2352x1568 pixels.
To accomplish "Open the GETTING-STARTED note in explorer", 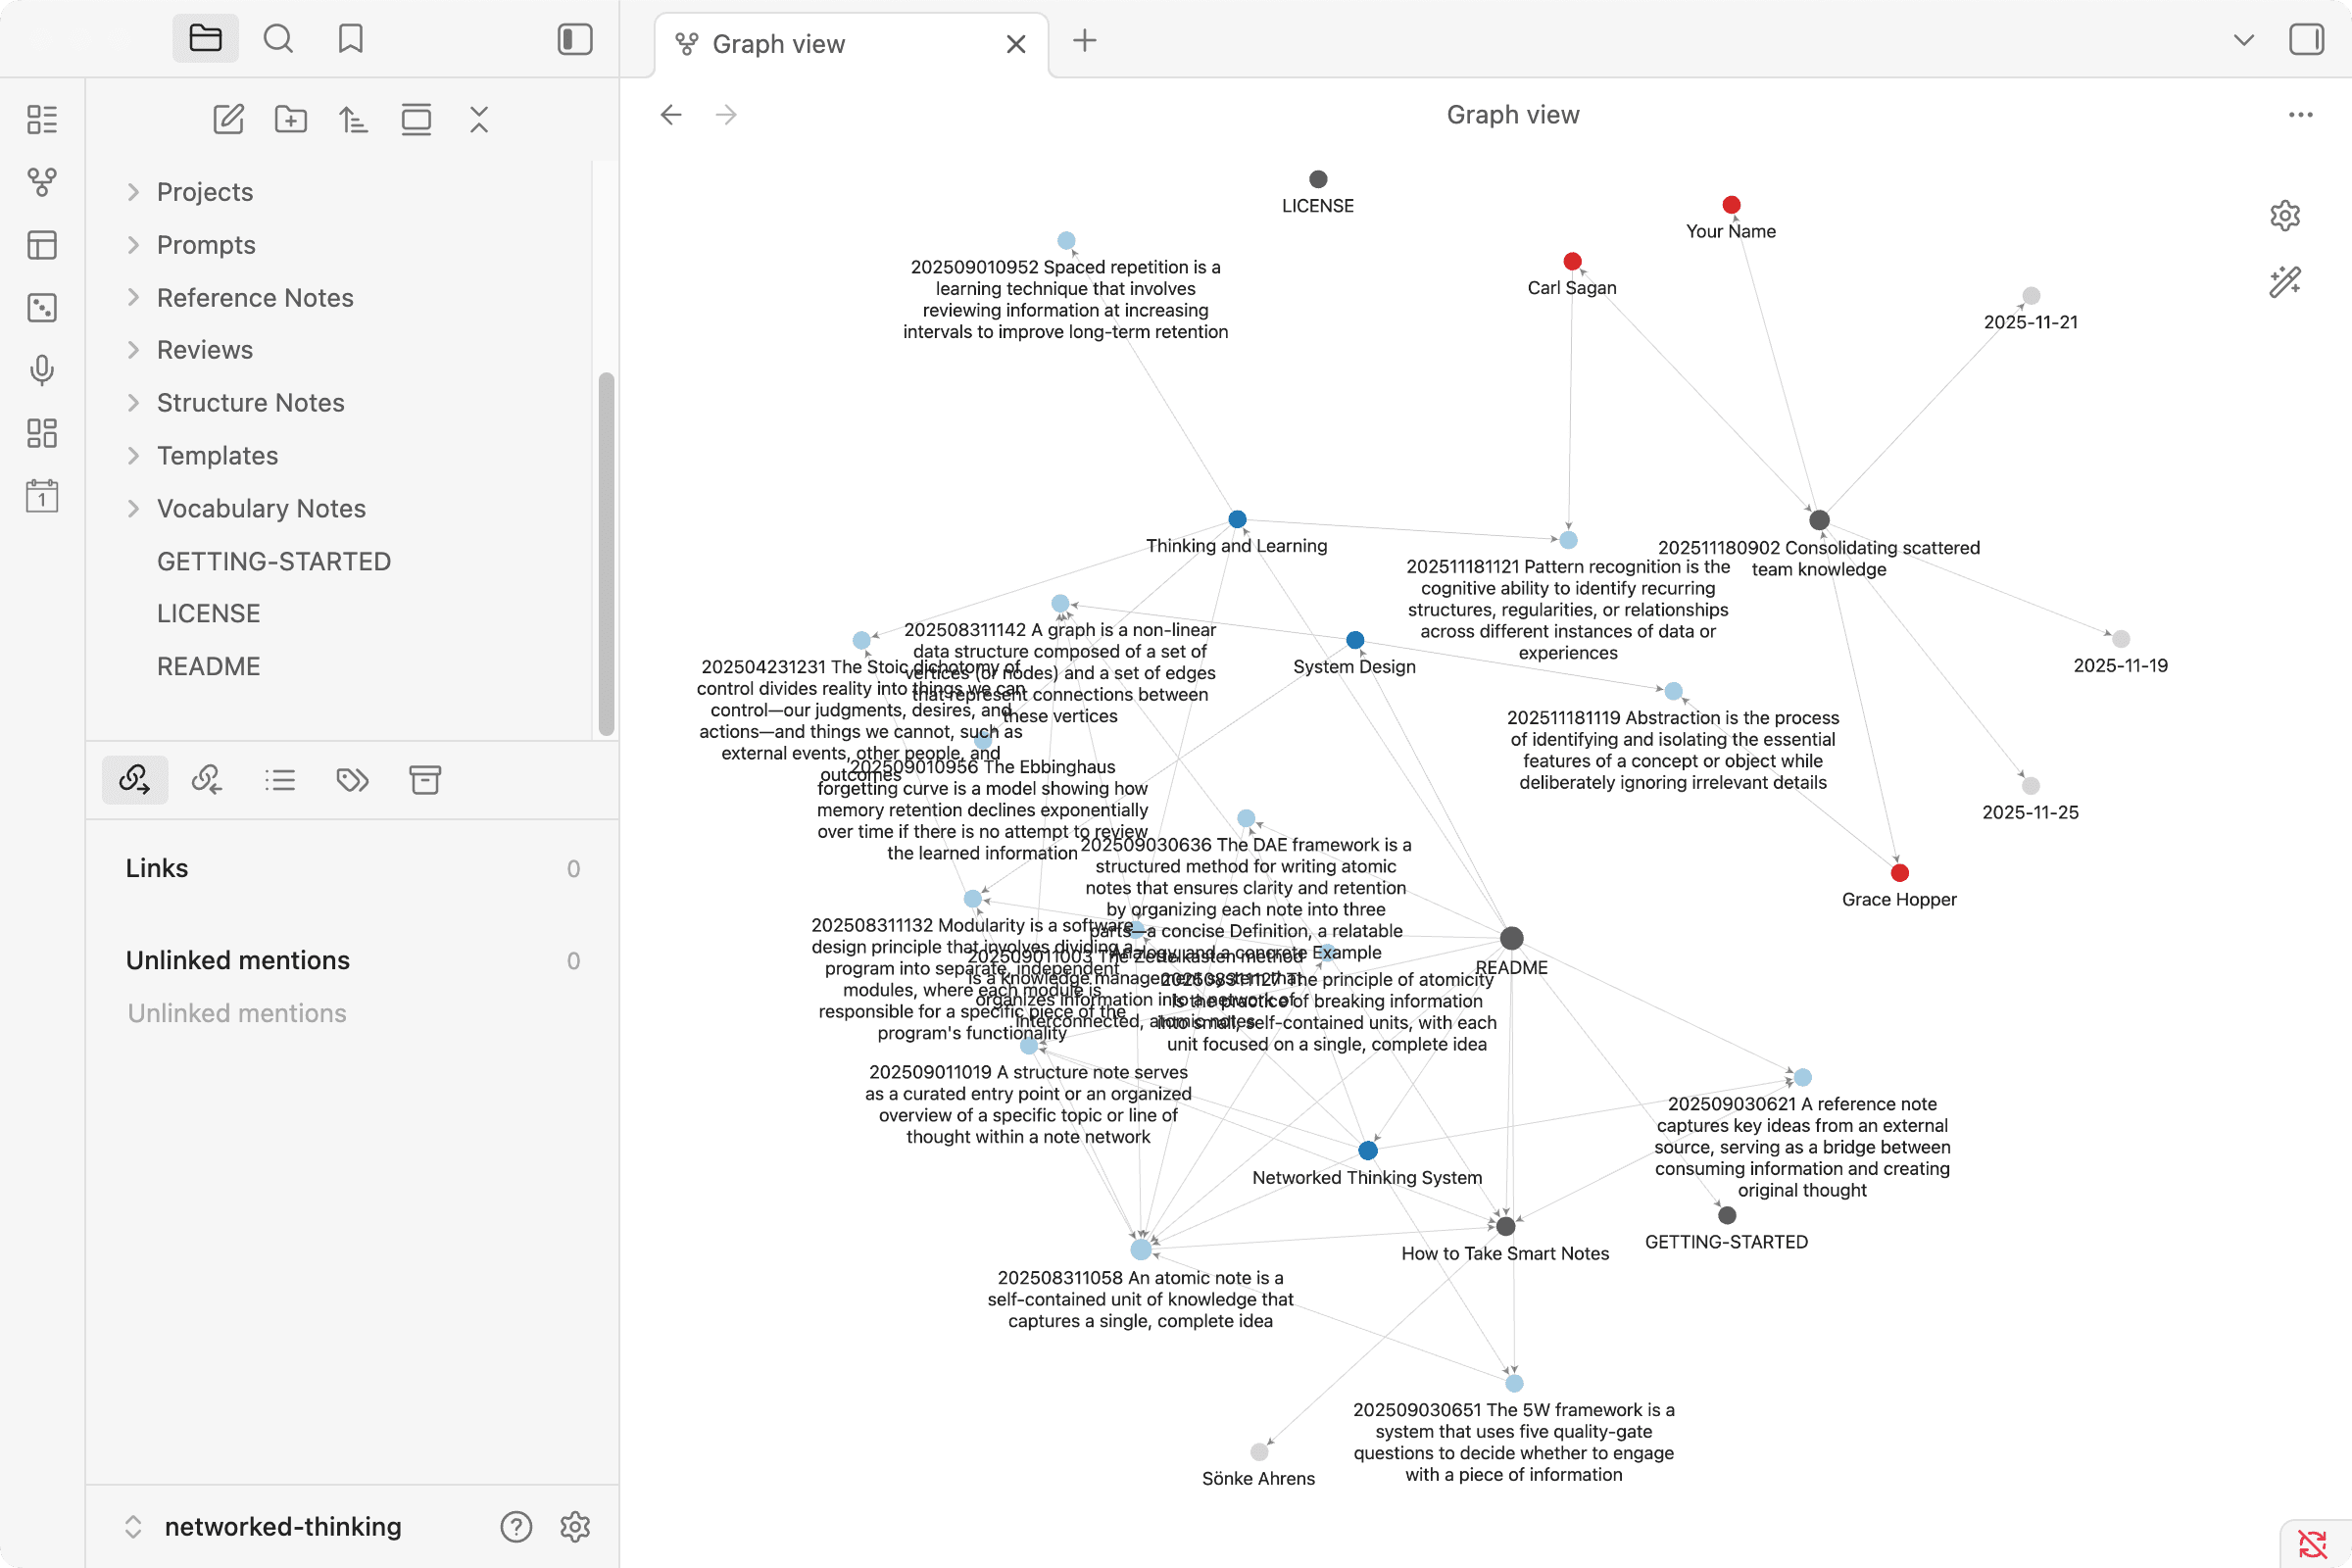I will click(x=273, y=562).
